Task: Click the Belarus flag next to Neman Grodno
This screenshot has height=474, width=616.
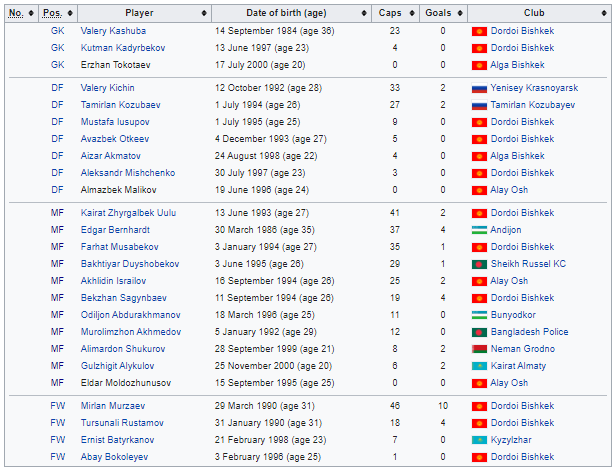Action: [x=479, y=349]
